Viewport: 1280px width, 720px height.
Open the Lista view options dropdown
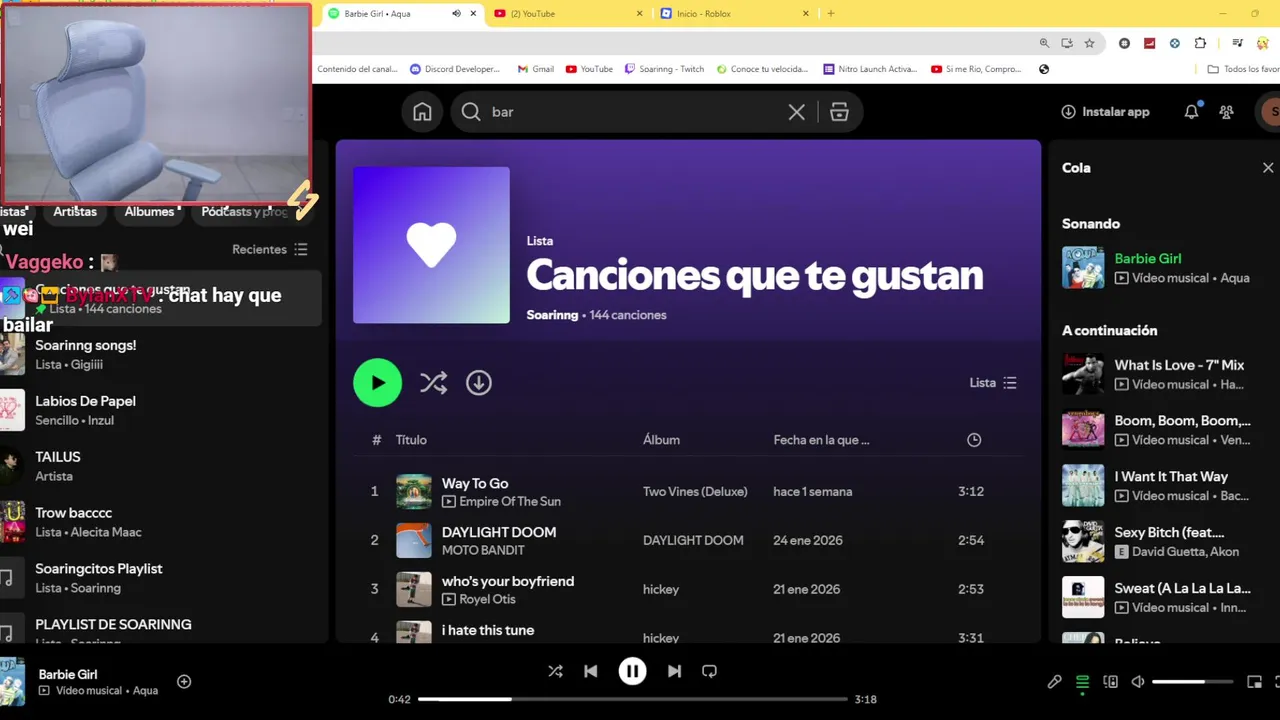993,383
